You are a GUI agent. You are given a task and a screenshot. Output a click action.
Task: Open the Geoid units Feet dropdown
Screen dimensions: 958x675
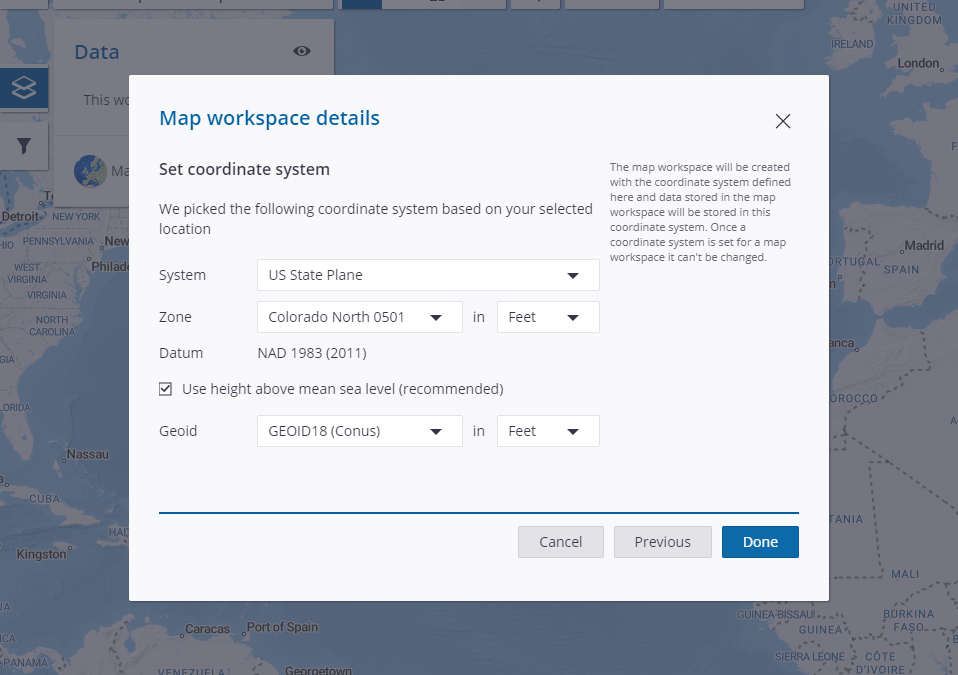coord(548,431)
